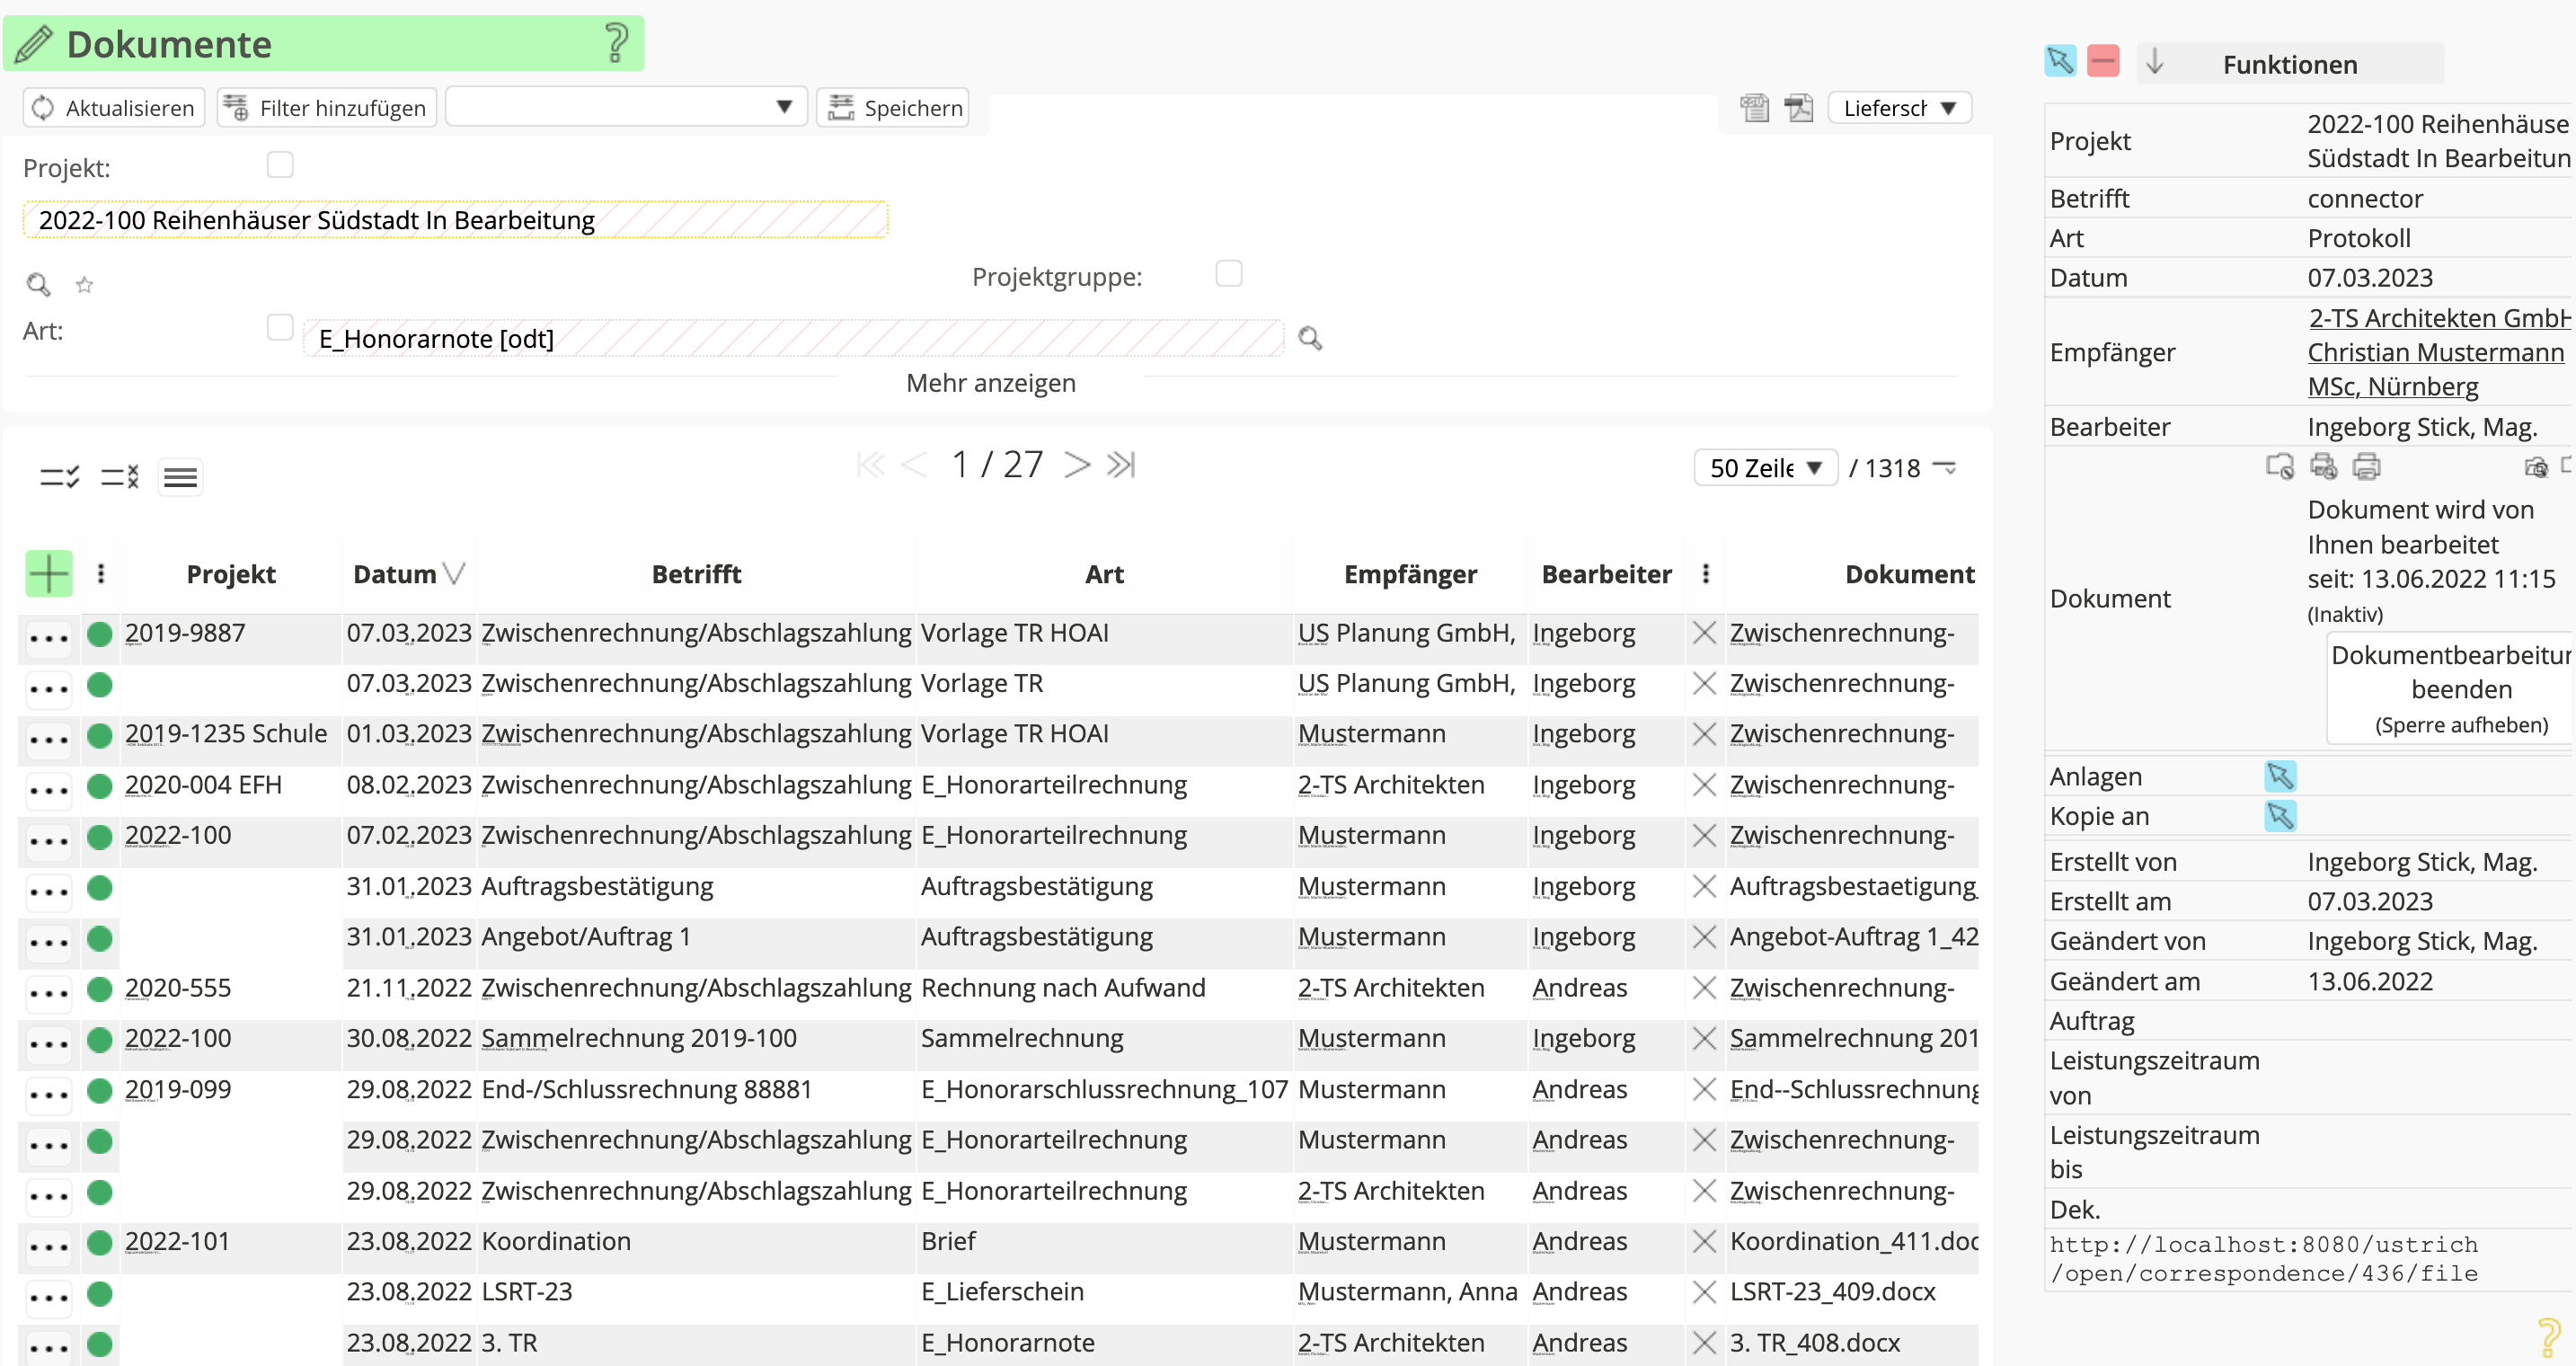Open the 50 Zeilen rows dropdown
Viewport: 2576px width, 1366px height.
[x=1765, y=468]
